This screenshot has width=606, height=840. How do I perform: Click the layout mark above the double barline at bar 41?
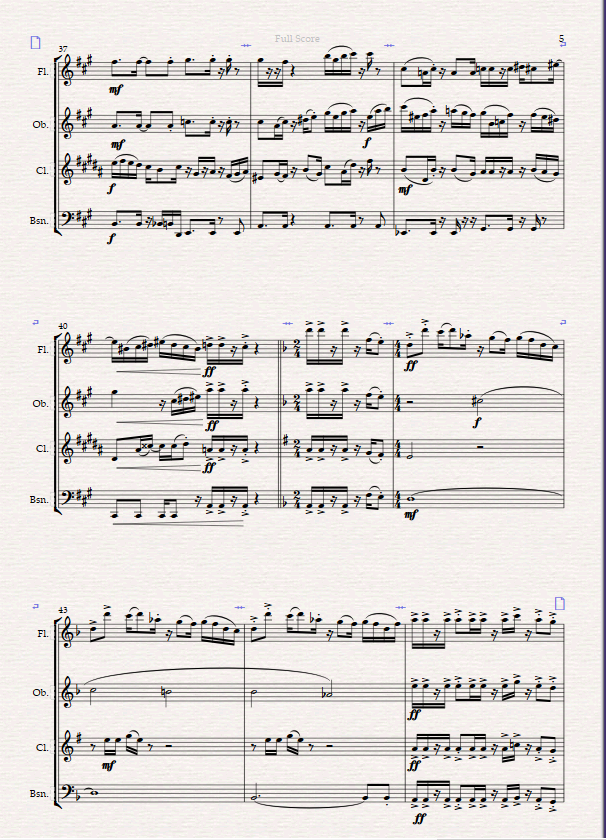pyautogui.click(x=287, y=324)
